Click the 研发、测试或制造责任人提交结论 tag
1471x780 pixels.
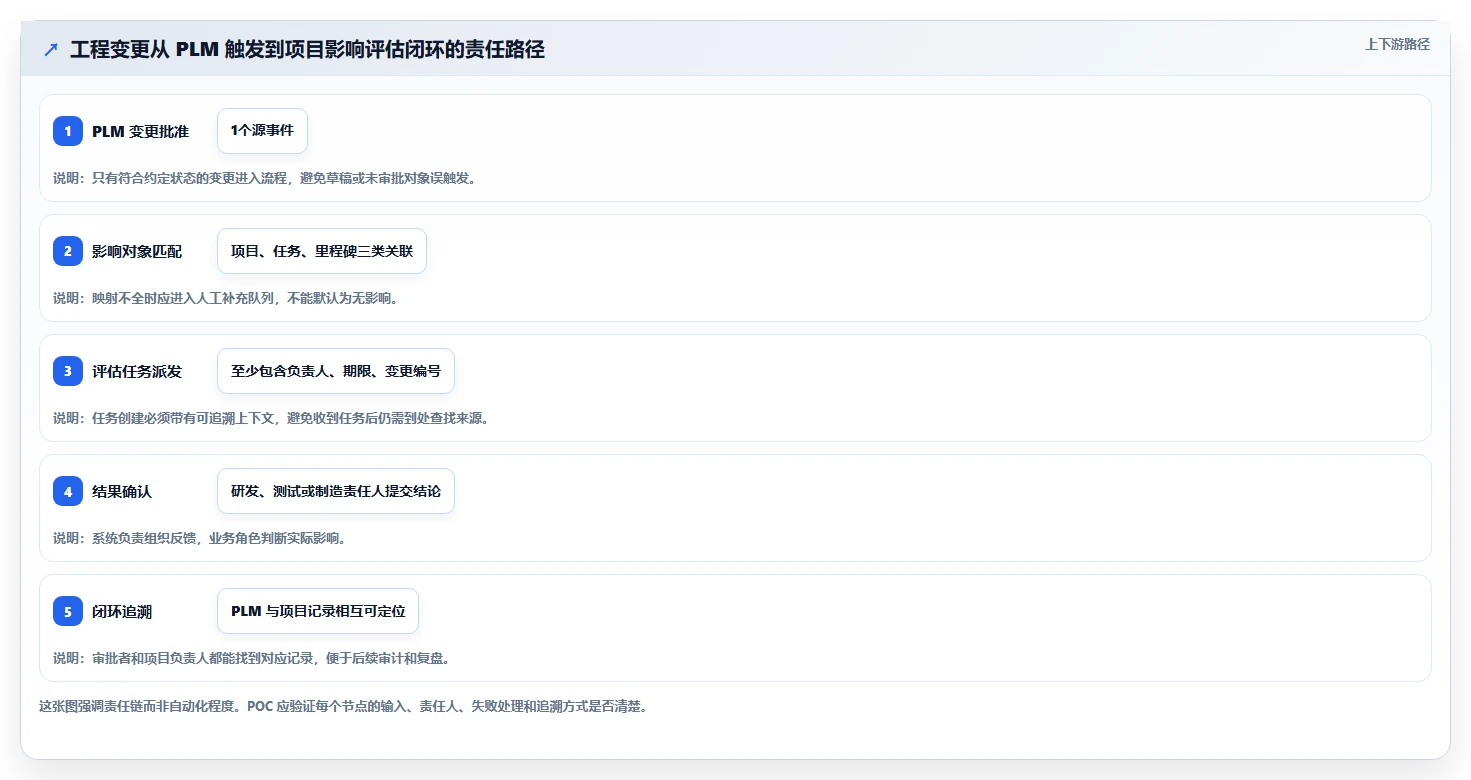(x=336, y=491)
